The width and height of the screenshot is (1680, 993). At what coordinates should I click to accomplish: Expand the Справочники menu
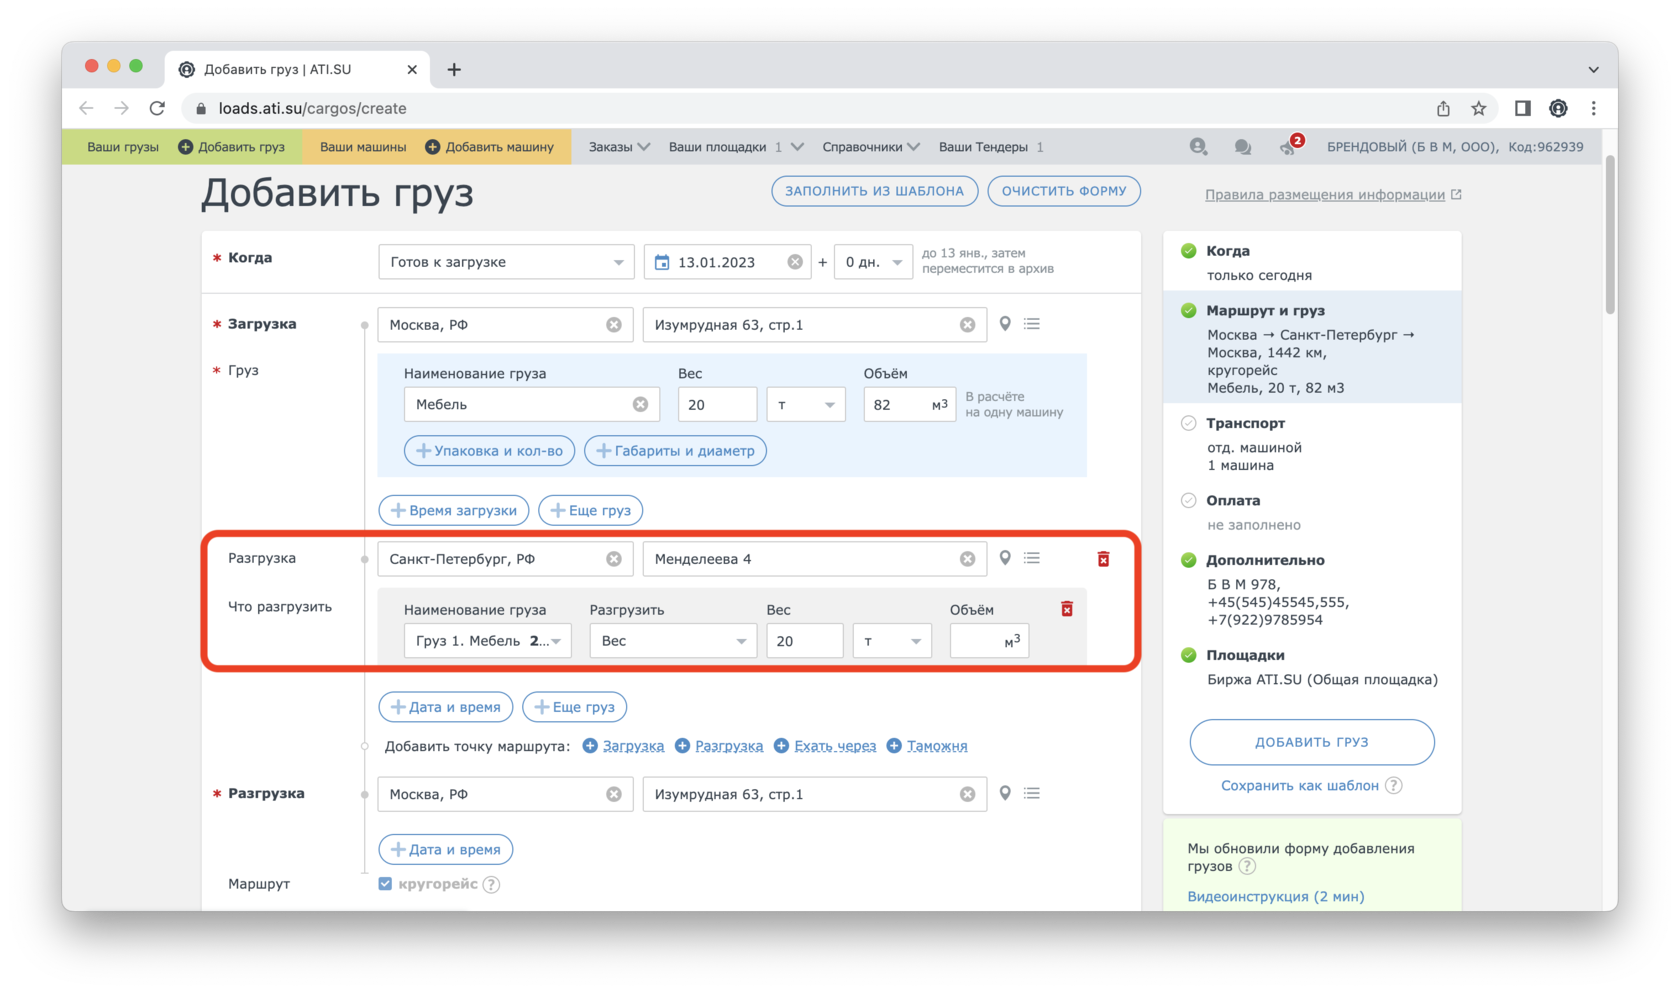tap(871, 147)
